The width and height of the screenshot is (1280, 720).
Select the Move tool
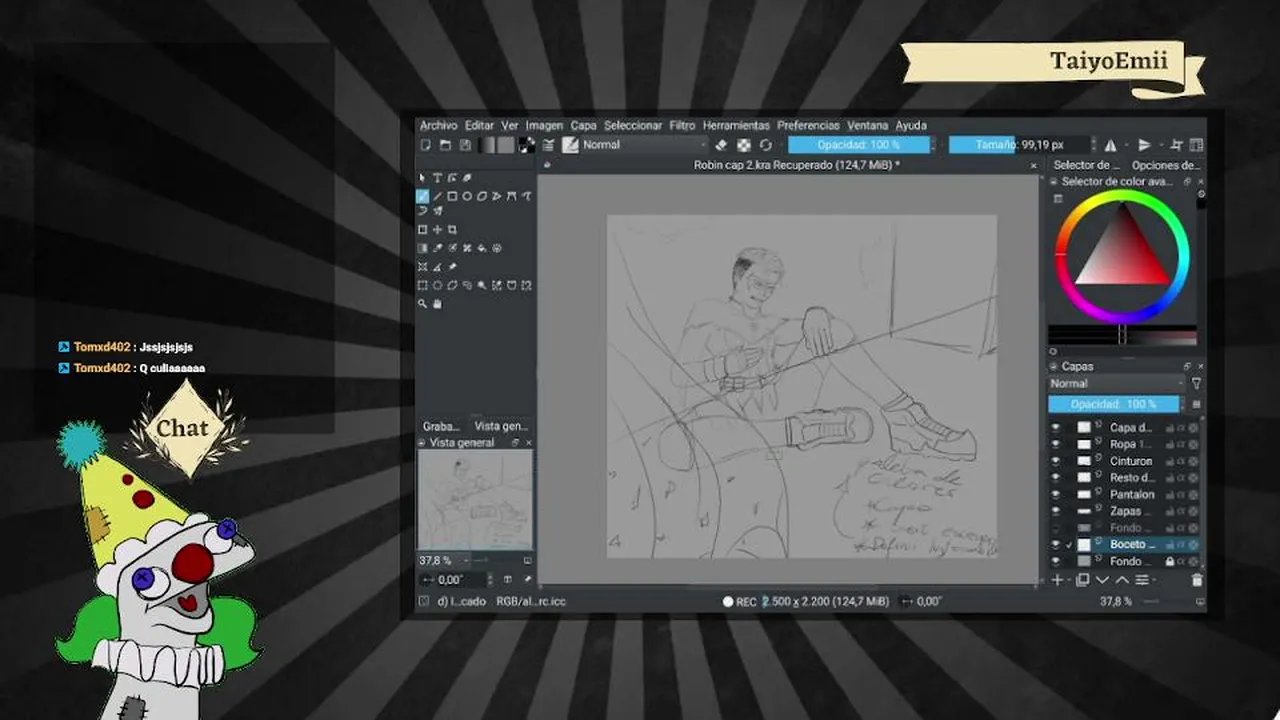(x=437, y=230)
